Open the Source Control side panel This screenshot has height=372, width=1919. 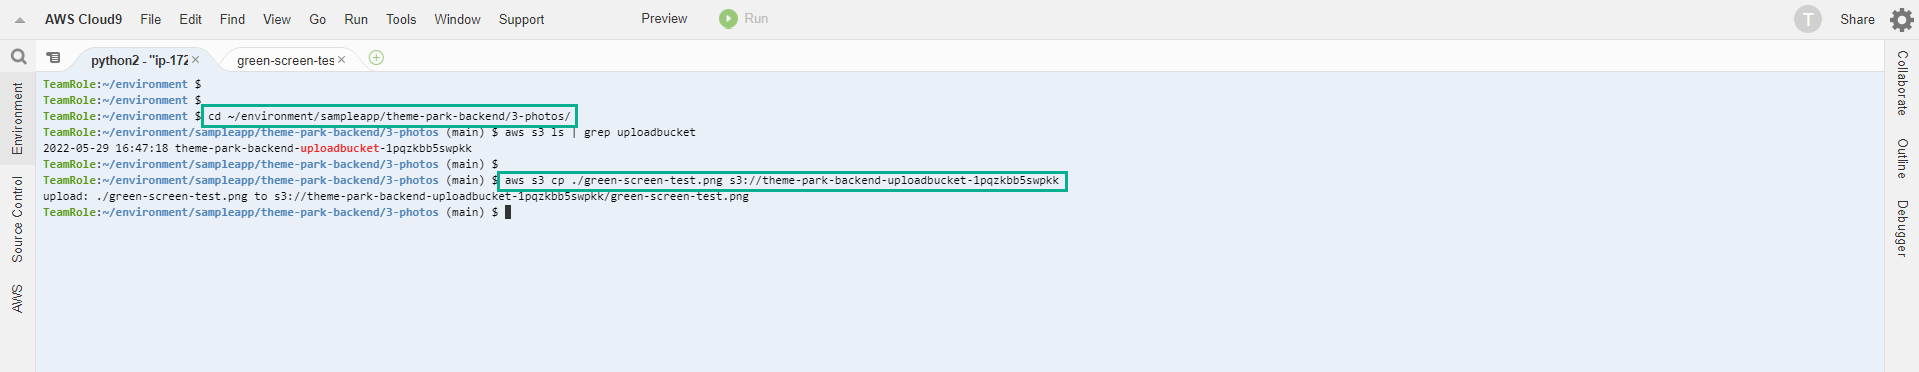pyautogui.click(x=17, y=219)
